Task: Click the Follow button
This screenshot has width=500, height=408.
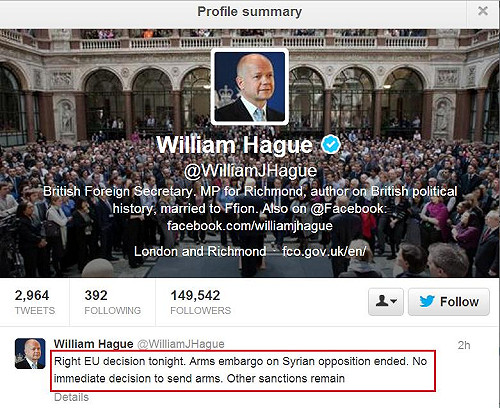Action: pos(449,302)
